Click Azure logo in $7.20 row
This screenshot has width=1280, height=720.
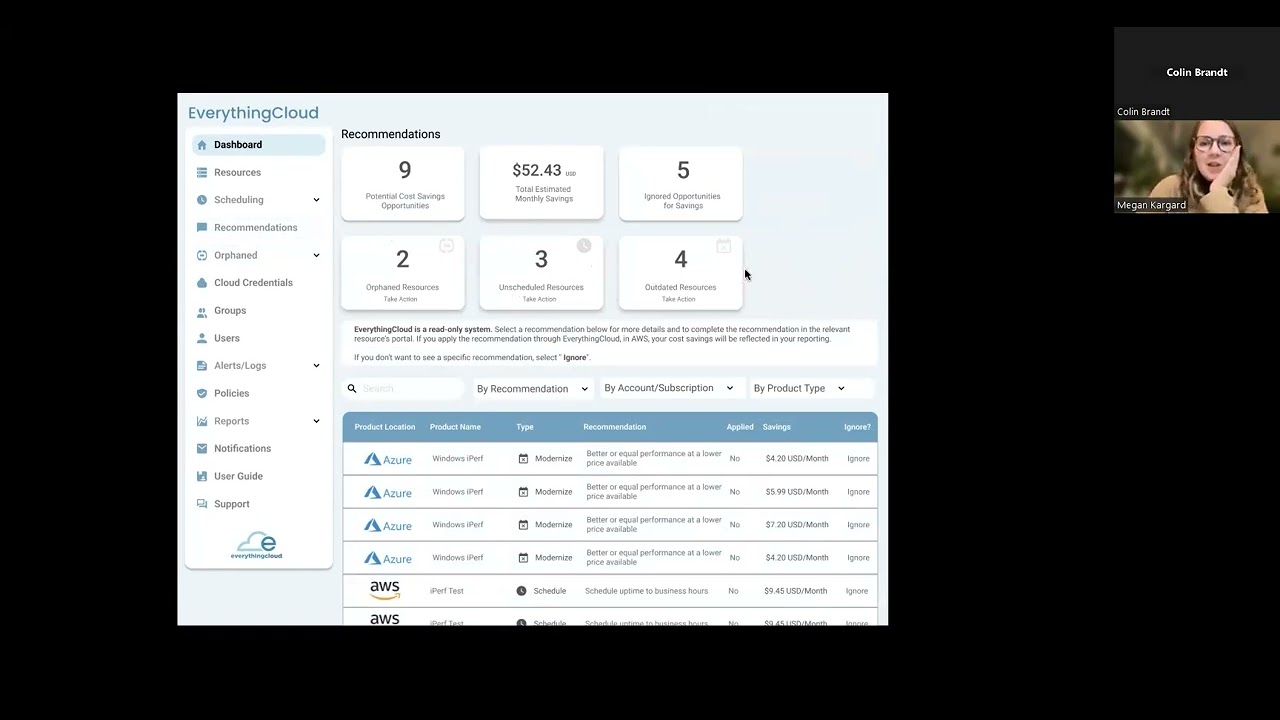click(x=388, y=525)
